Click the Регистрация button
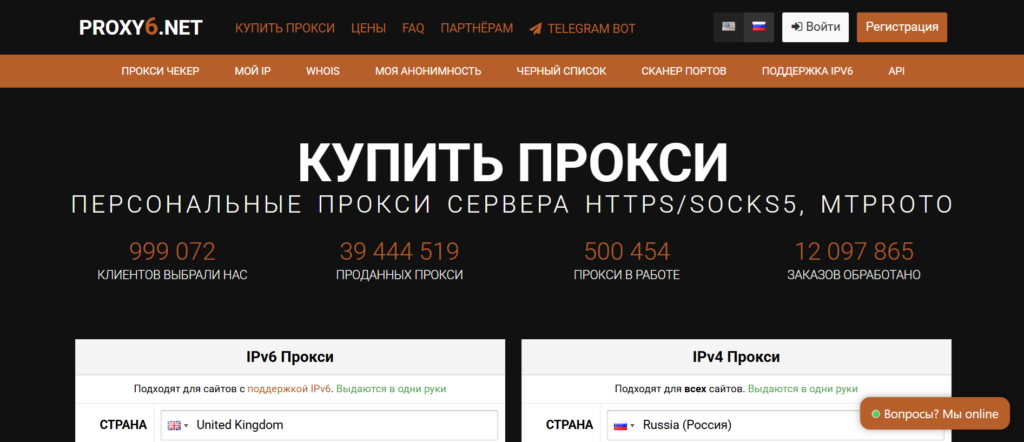The width and height of the screenshot is (1024, 442). (x=902, y=27)
